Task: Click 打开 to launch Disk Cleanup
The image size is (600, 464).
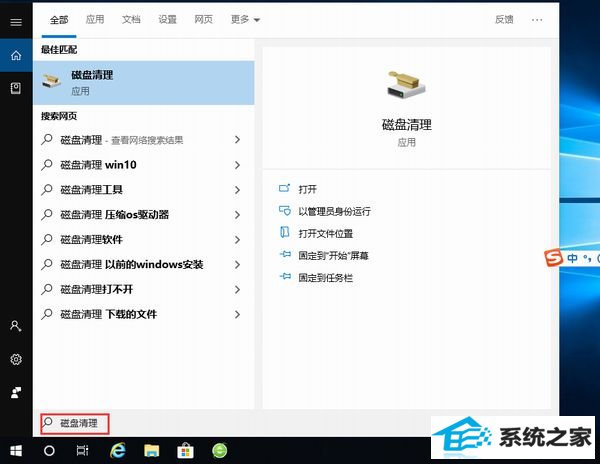Action: [x=308, y=189]
